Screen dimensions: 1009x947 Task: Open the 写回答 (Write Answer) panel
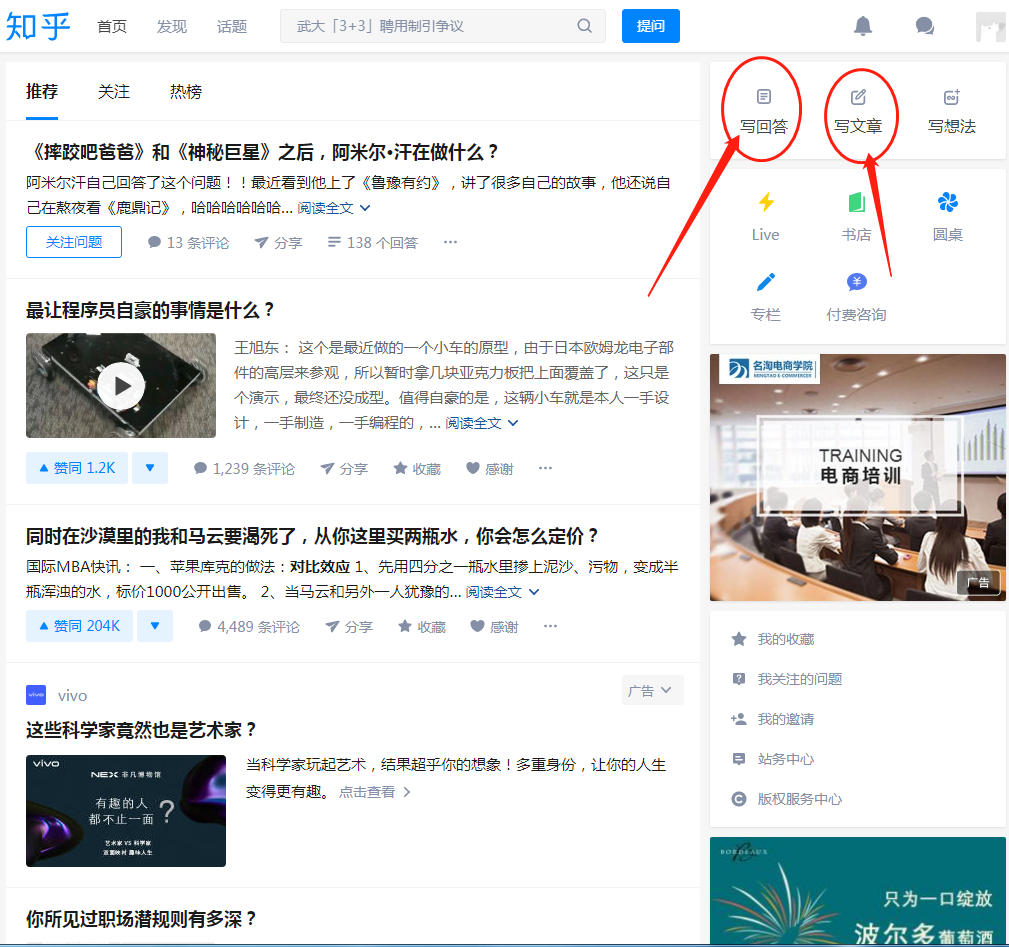(x=761, y=110)
